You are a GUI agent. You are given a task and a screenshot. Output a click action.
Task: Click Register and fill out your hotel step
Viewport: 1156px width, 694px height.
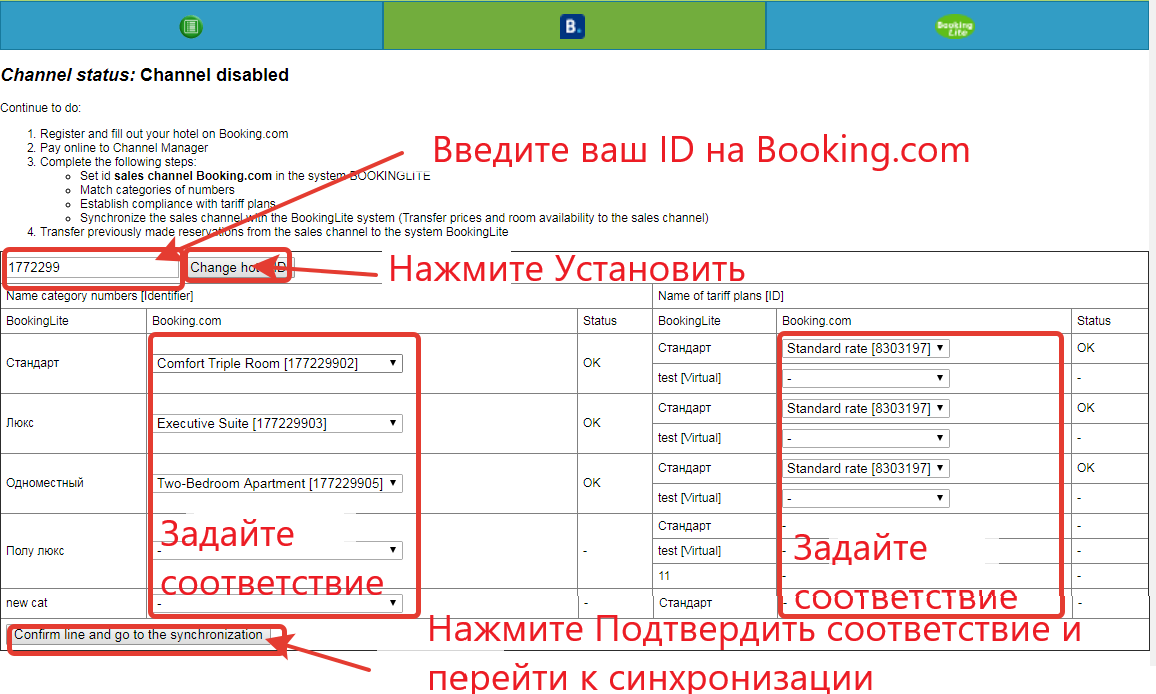pyautogui.click(x=164, y=133)
